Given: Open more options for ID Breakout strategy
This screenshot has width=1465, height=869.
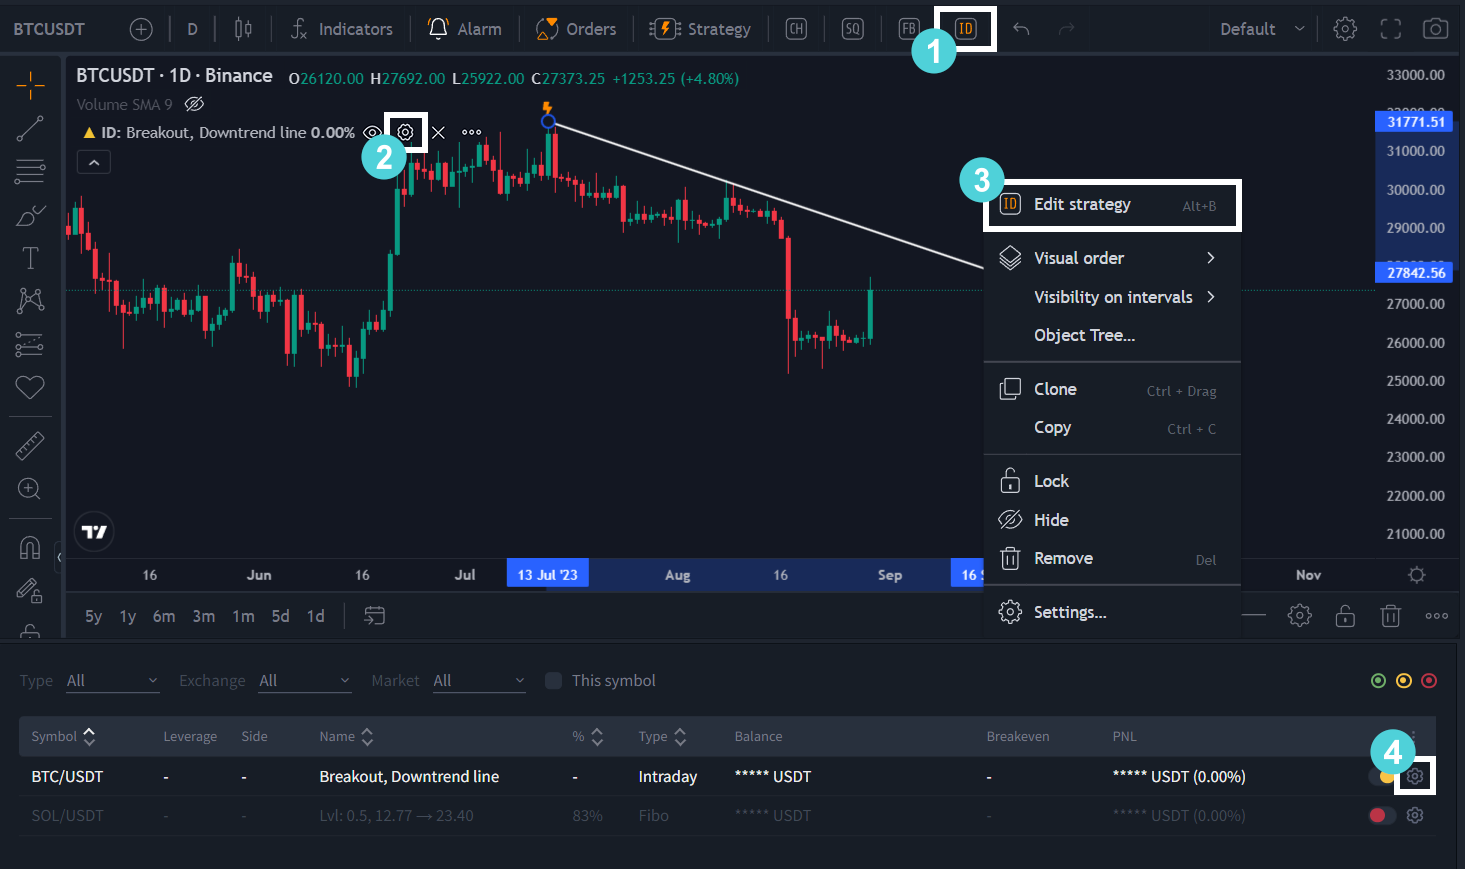Looking at the screenshot, I should tap(471, 132).
